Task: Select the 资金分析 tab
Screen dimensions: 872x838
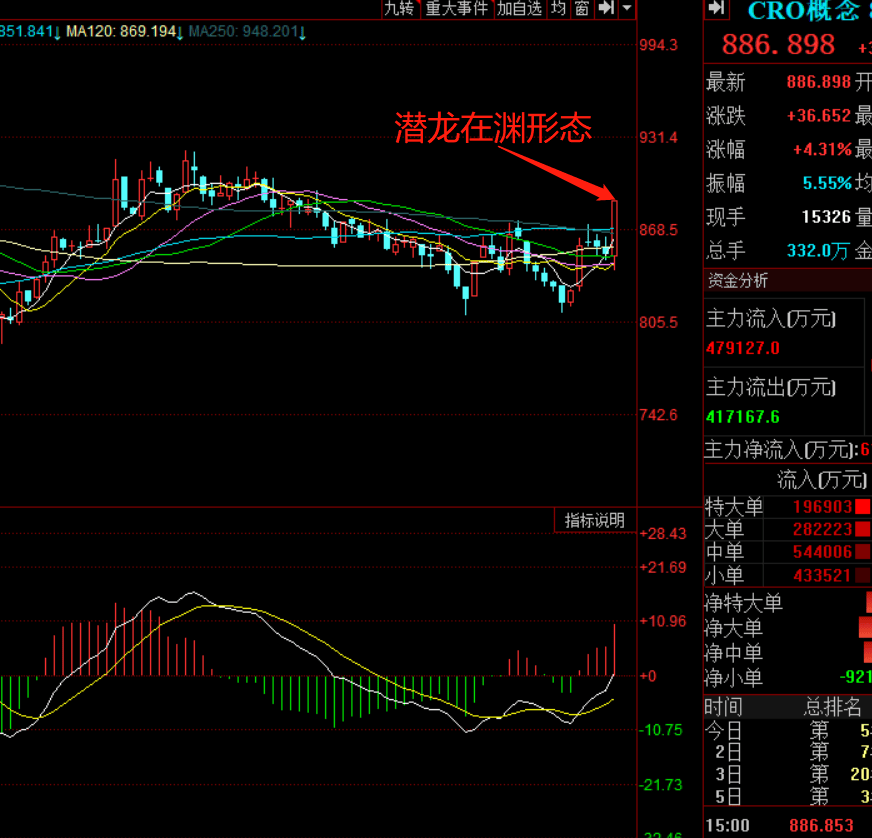Action: pyautogui.click(x=738, y=280)
